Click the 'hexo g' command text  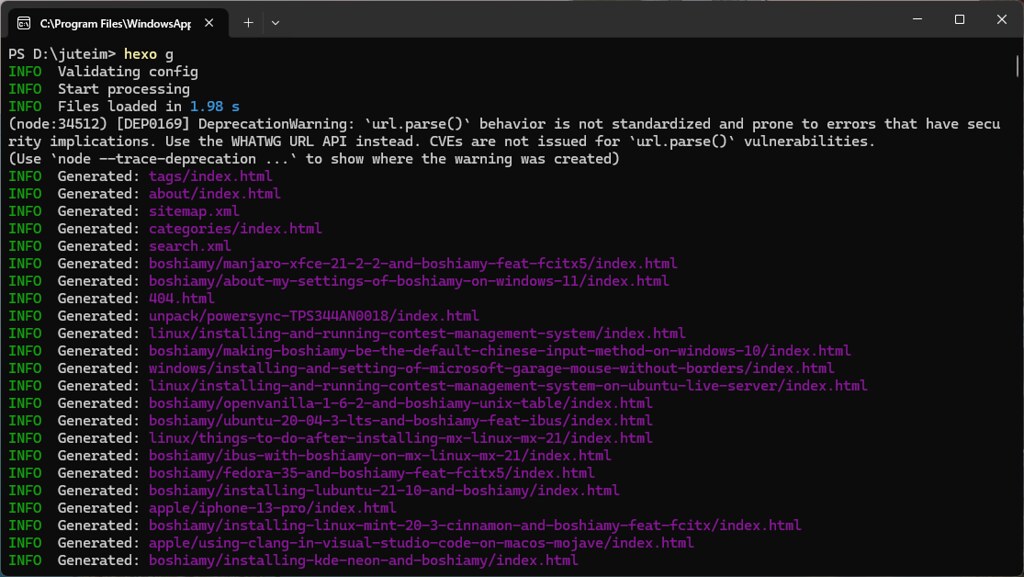(148, 54)
